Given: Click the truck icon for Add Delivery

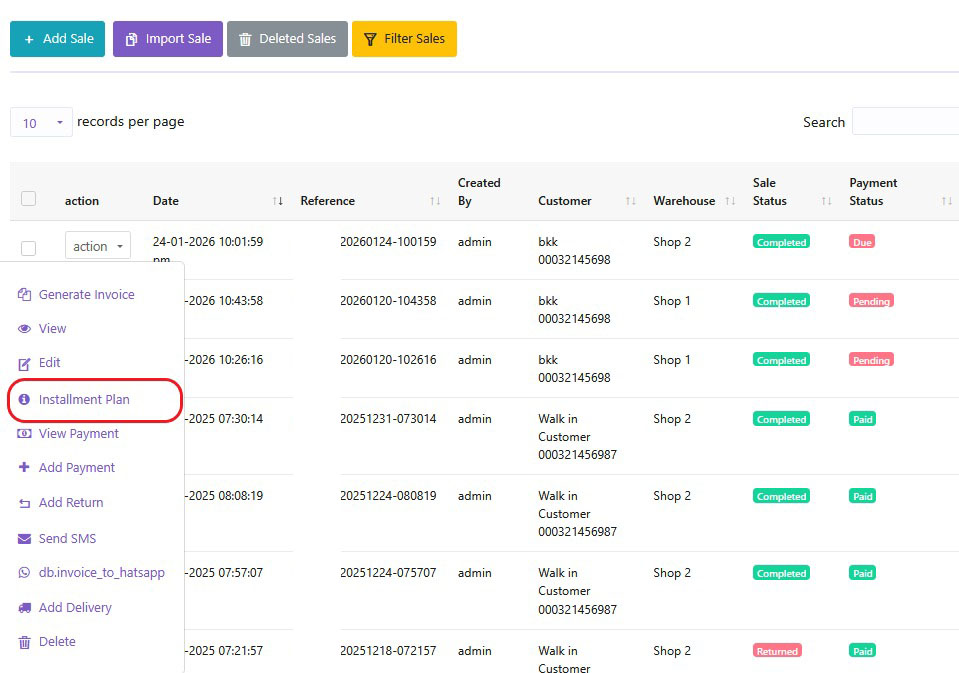Looking at the screenshot, I should [x=25, y=608].
